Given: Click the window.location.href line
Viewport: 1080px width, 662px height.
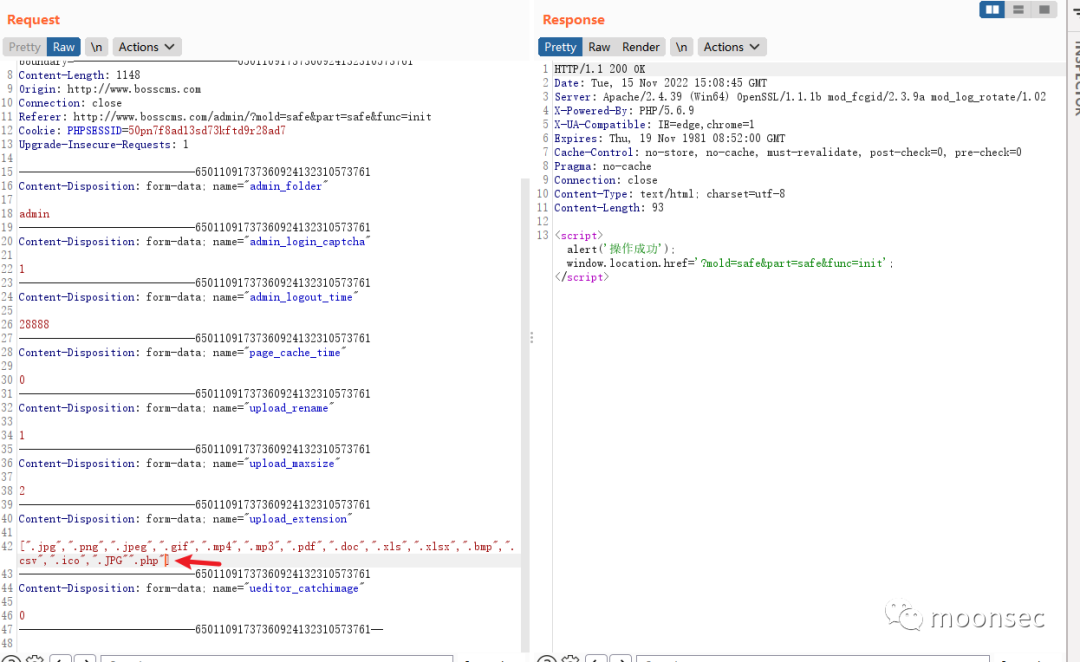Looking at the screenshot, I should point(730,263).
